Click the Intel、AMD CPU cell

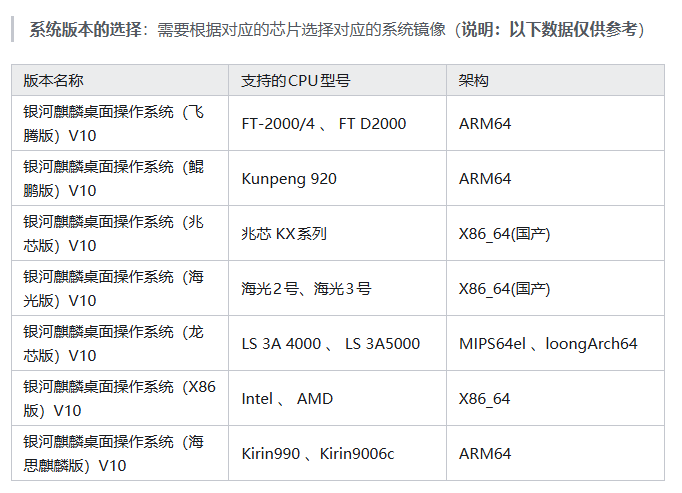click(x=287, y=399)
